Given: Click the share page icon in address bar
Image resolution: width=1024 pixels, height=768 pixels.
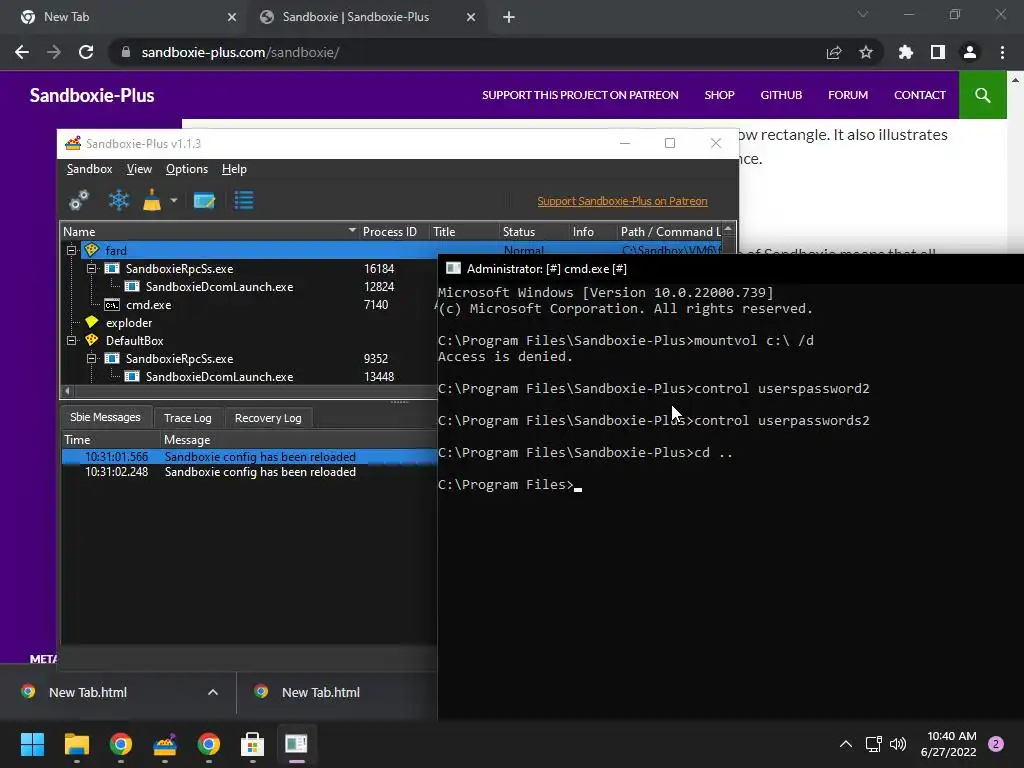Looking at the screenshot, I should [834, 52].
